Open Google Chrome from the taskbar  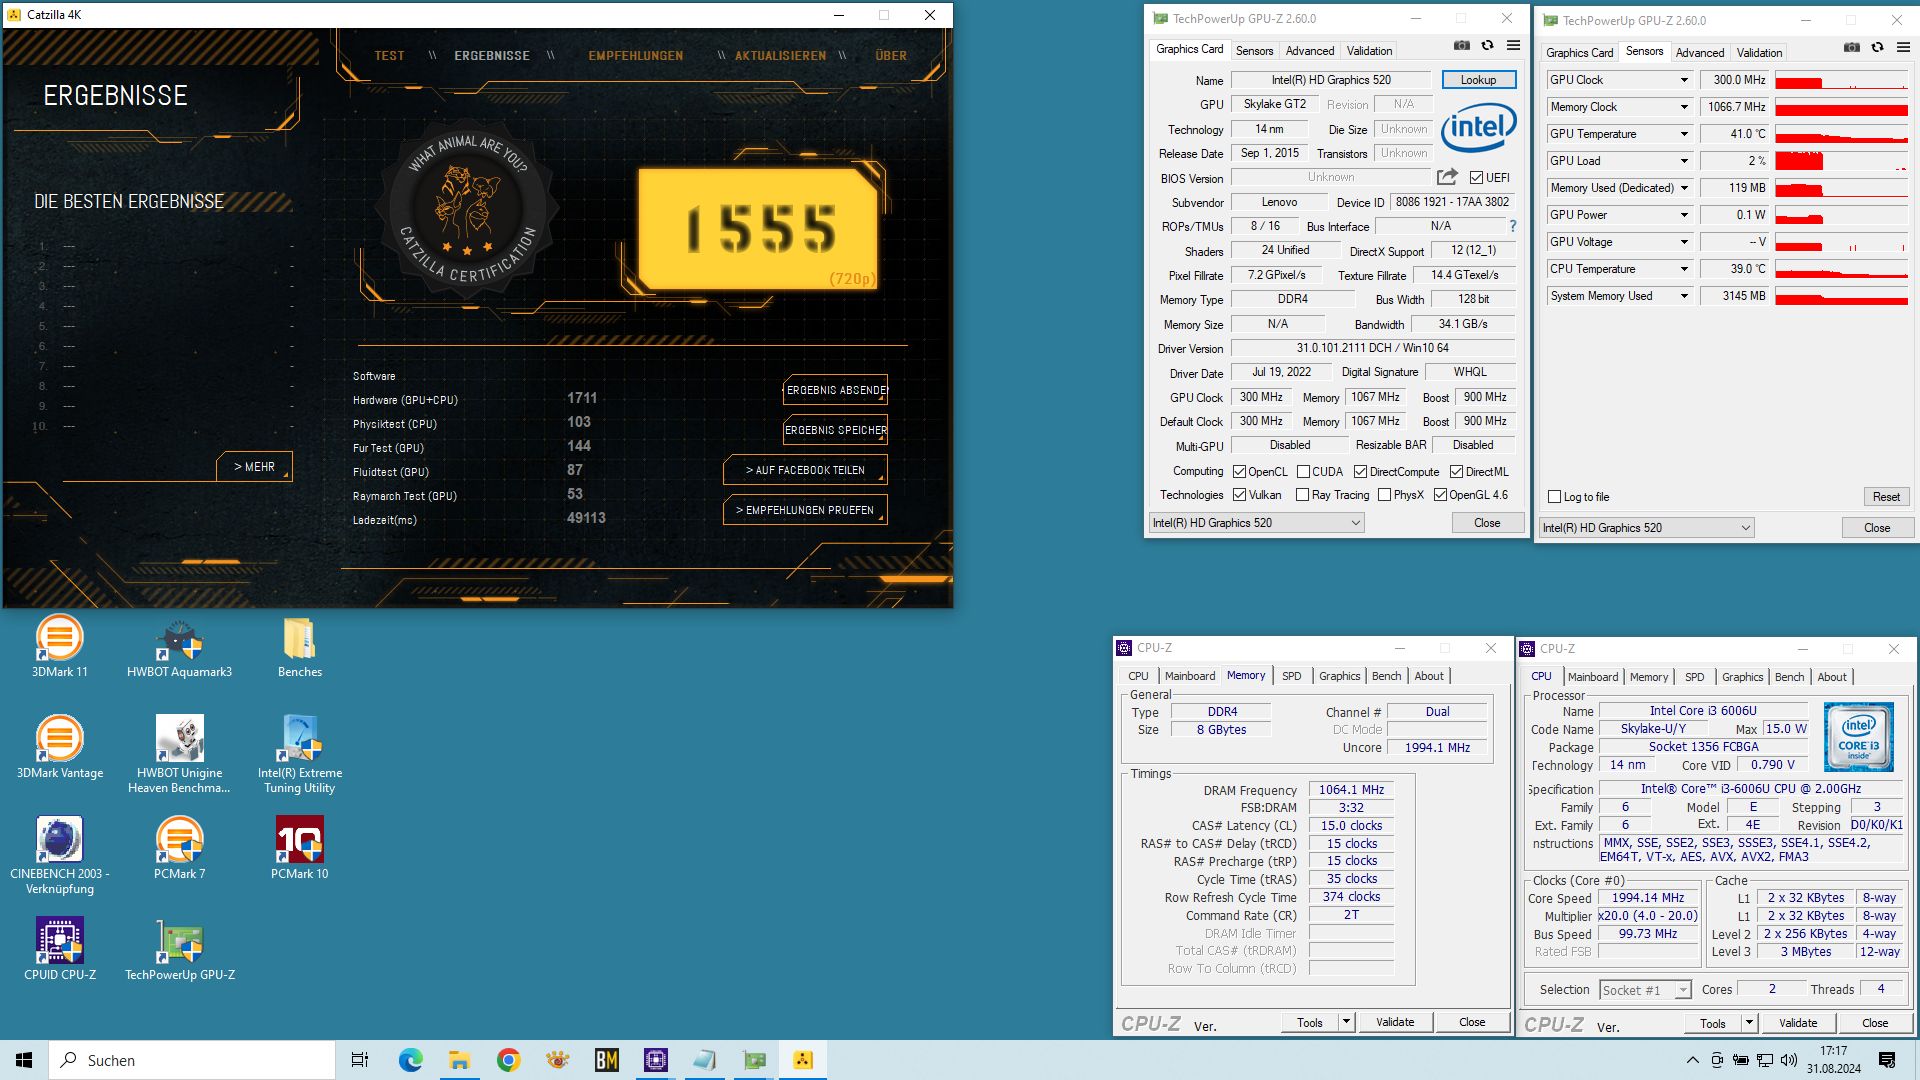pos(508,1060)
